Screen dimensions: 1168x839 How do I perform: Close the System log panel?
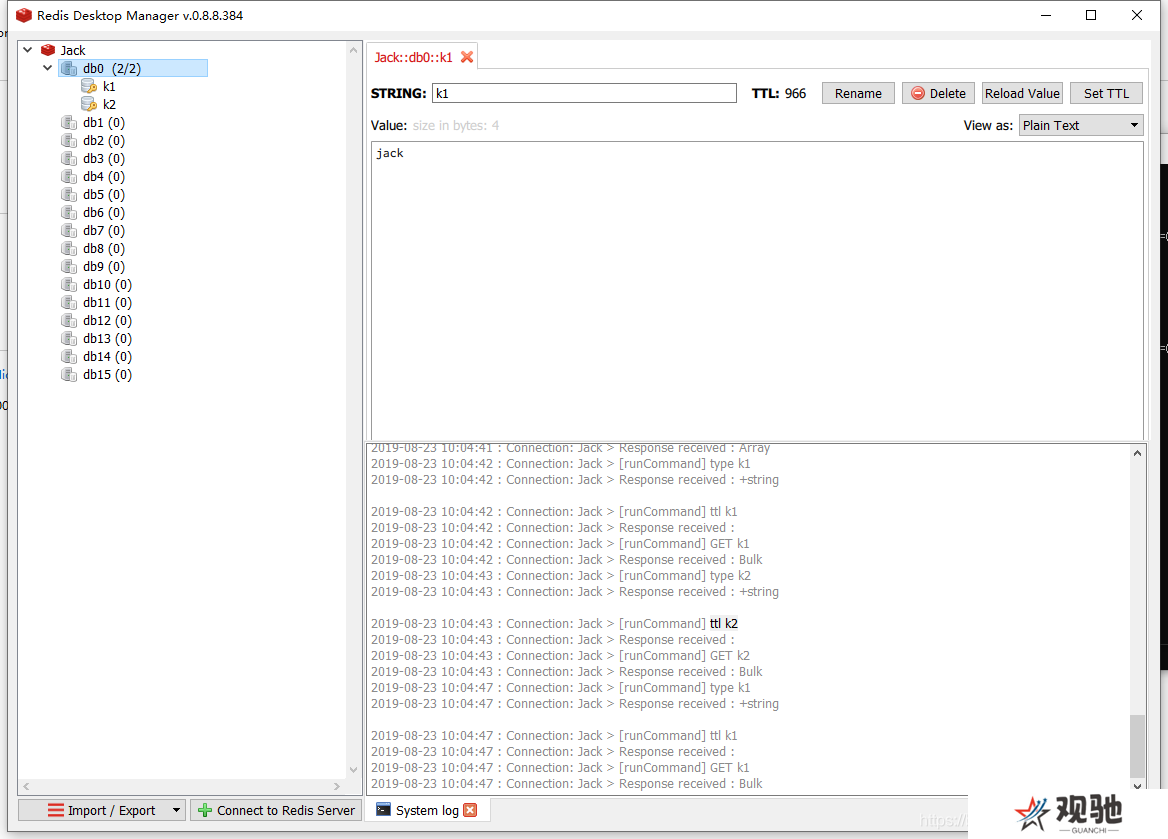(470, 810)
